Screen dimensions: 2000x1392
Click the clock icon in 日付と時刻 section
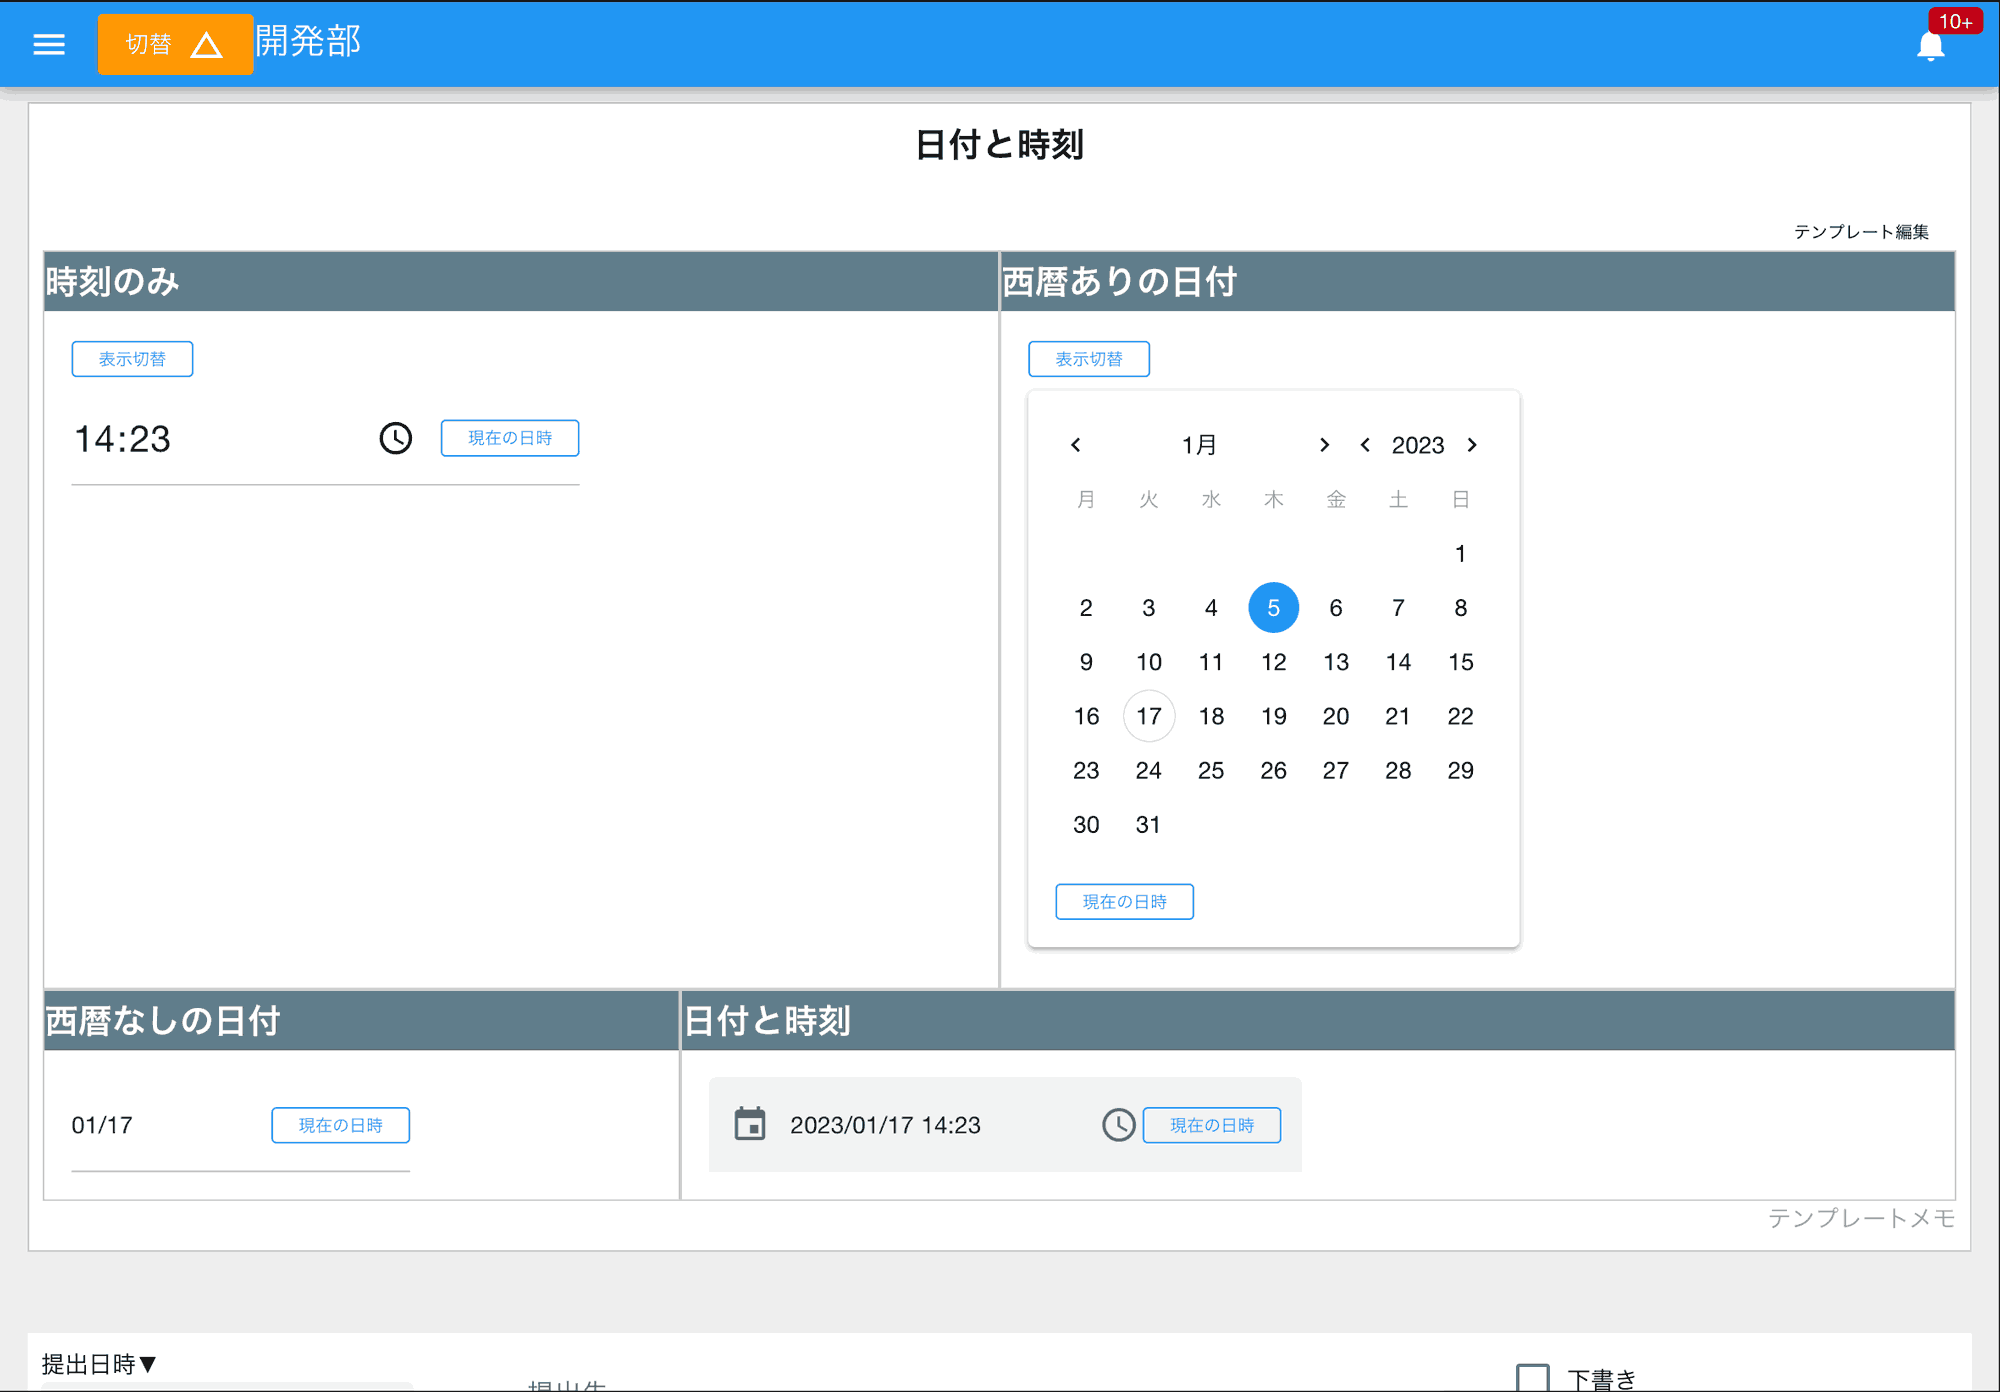(x=1117, y=1124)
